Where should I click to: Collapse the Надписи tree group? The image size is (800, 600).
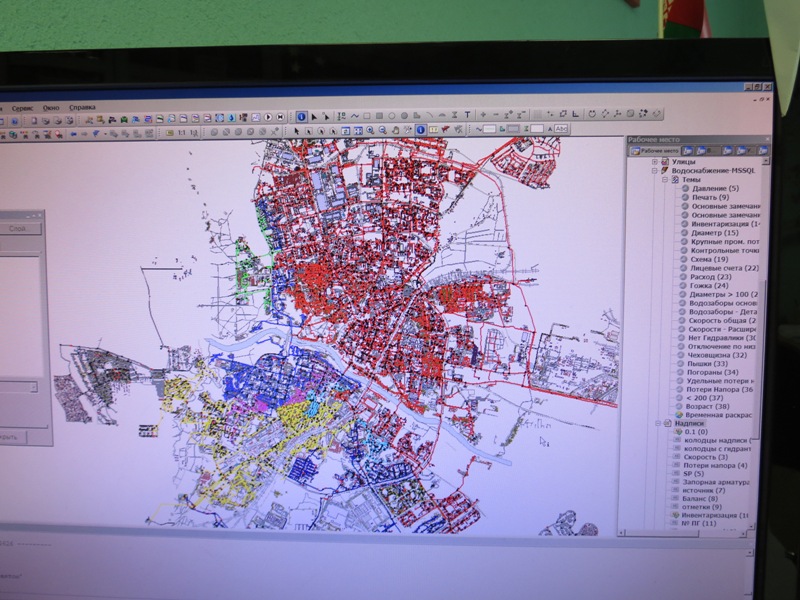click(658, 423)
